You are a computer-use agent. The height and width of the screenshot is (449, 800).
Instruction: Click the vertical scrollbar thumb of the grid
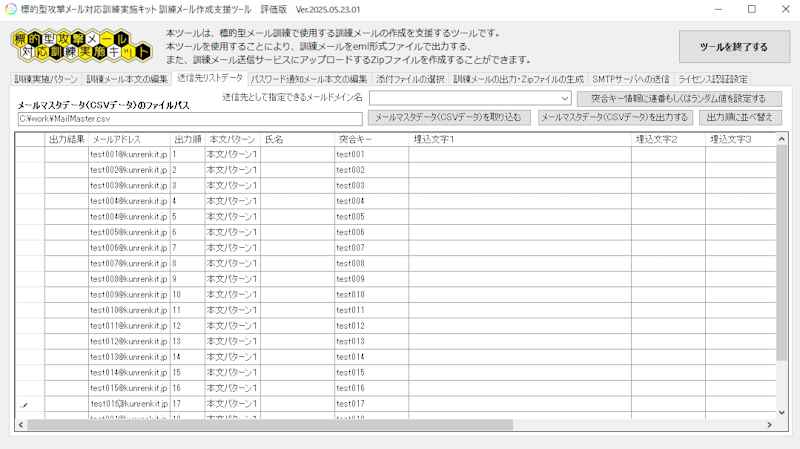click(781, 253)
